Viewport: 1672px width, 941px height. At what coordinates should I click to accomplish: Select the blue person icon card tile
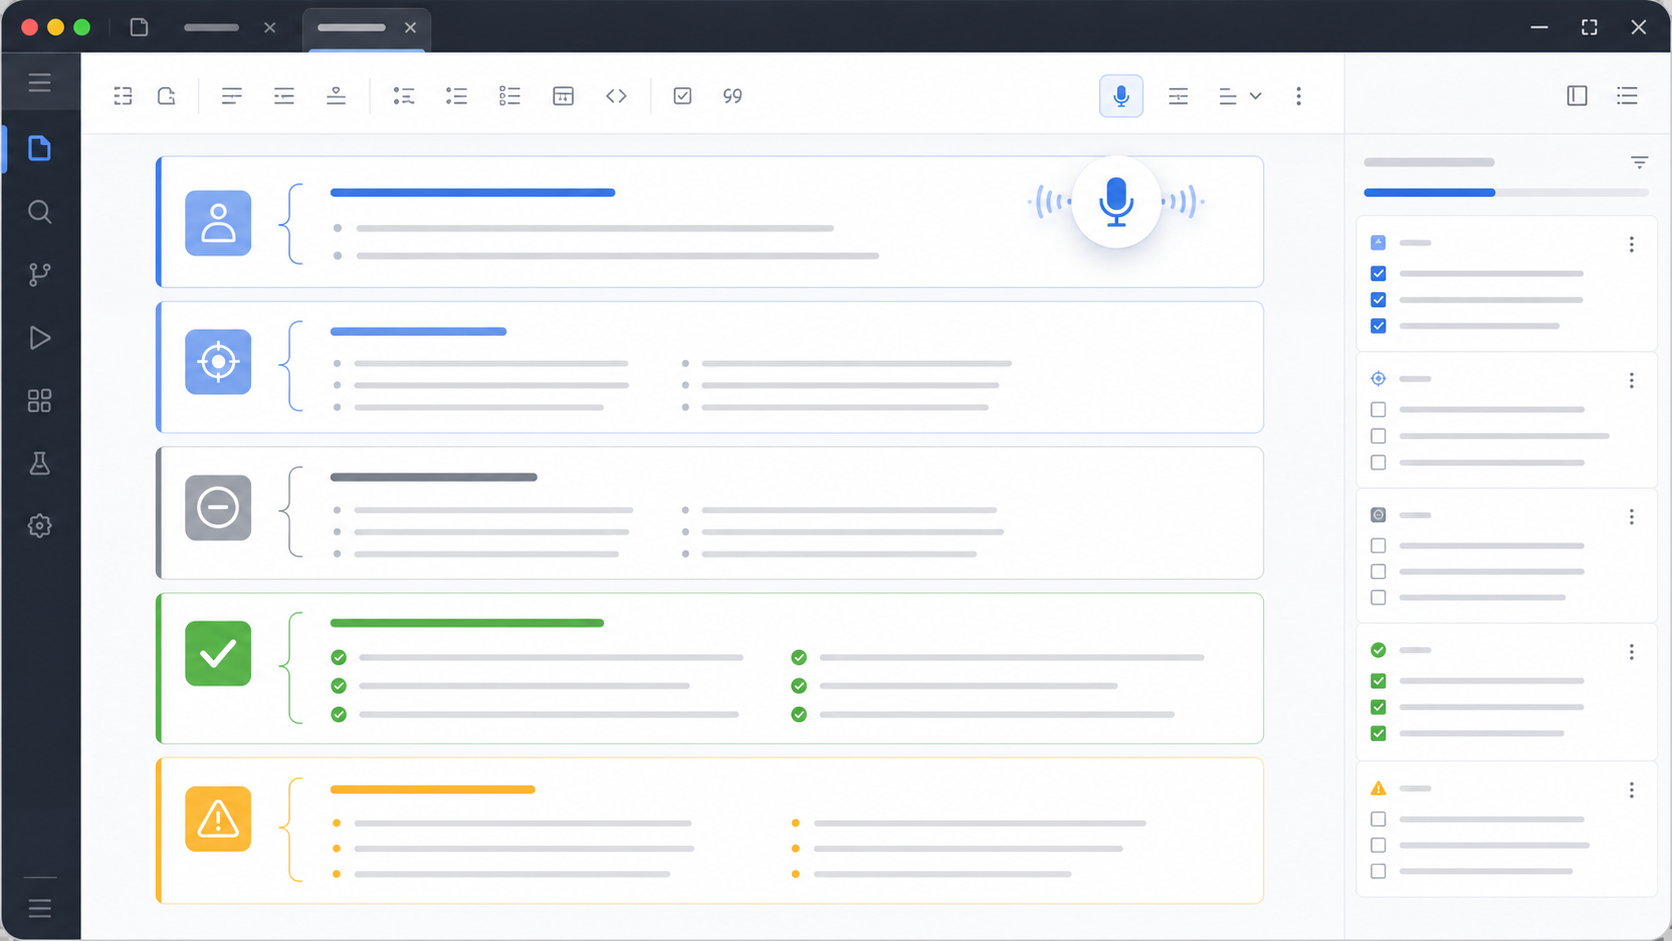218,223
